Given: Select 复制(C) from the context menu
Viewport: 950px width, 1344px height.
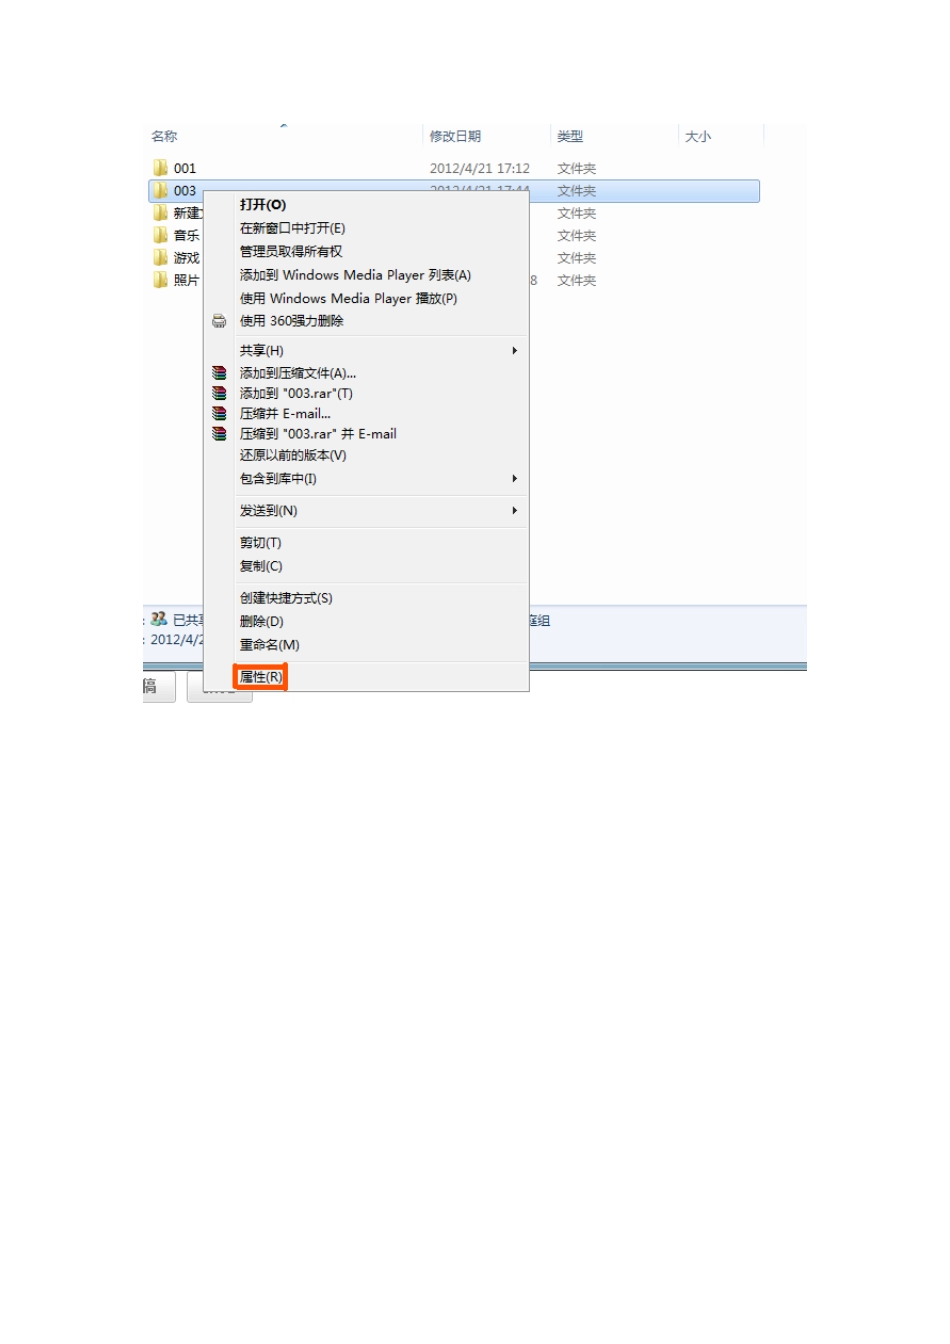Looking at the screenshot, I should click(x=261, y=566).
